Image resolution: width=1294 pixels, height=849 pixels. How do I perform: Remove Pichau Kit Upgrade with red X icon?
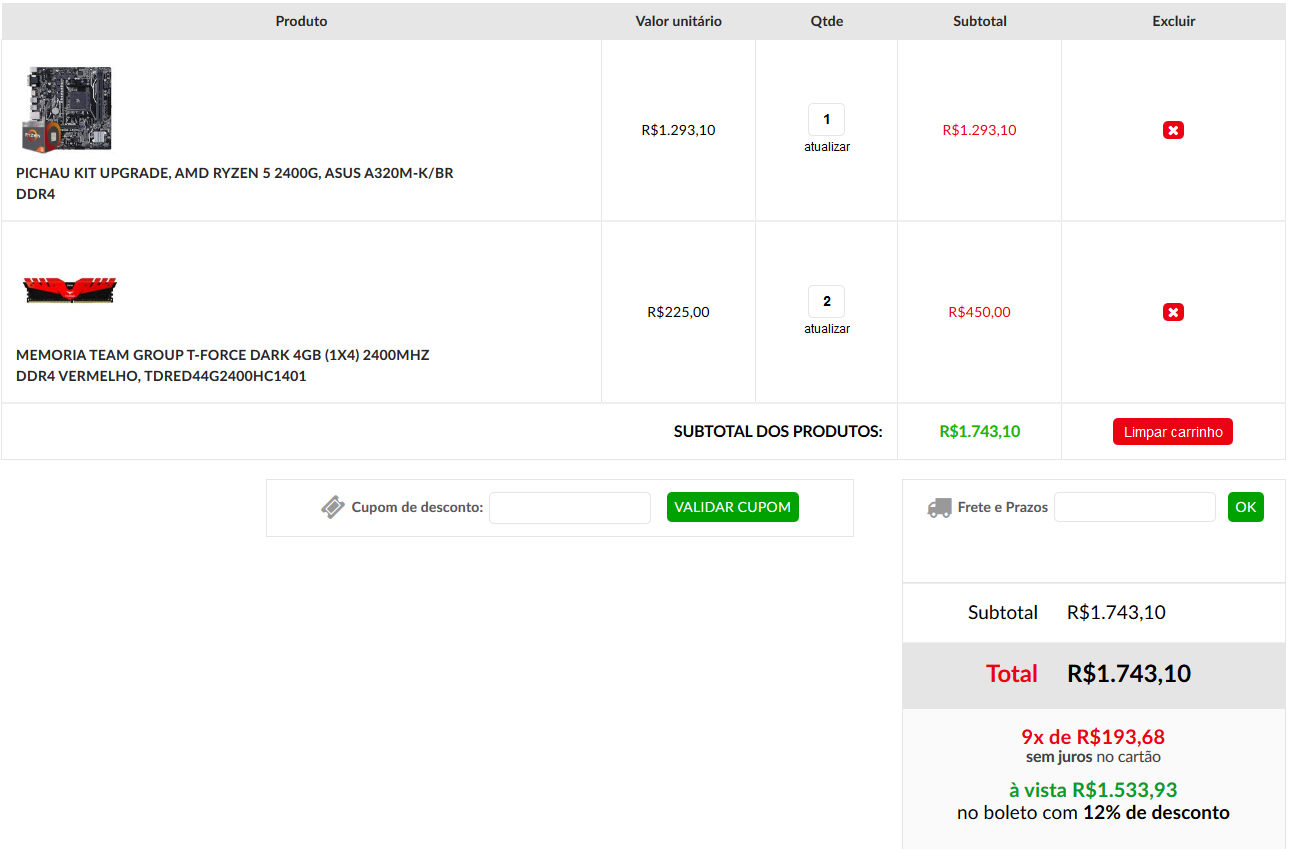[x=1173, y=130]
